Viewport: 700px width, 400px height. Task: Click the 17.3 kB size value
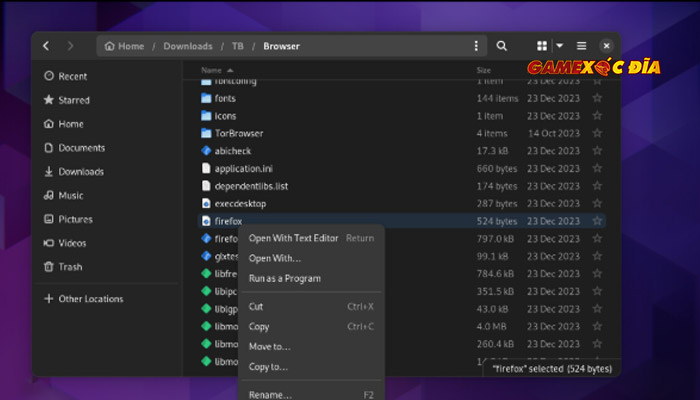(492, 151)
